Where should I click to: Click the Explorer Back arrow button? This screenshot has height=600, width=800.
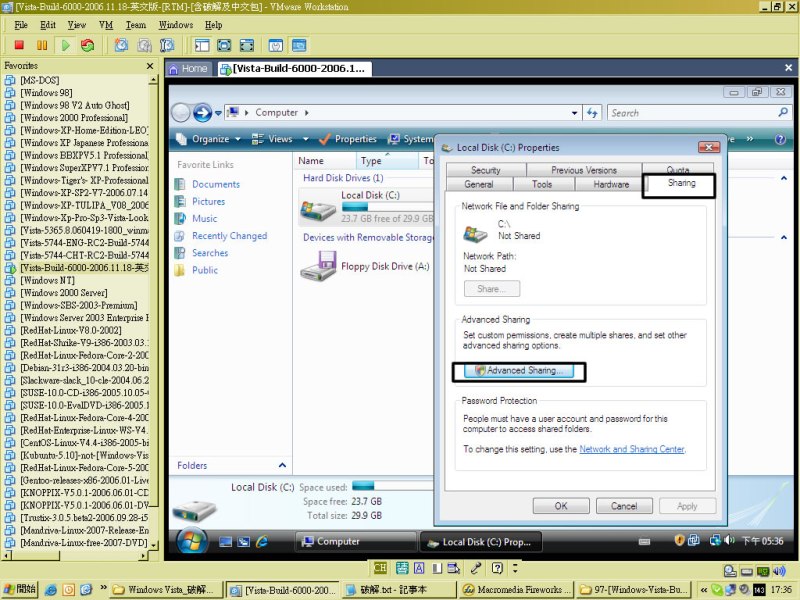(181, 113)
